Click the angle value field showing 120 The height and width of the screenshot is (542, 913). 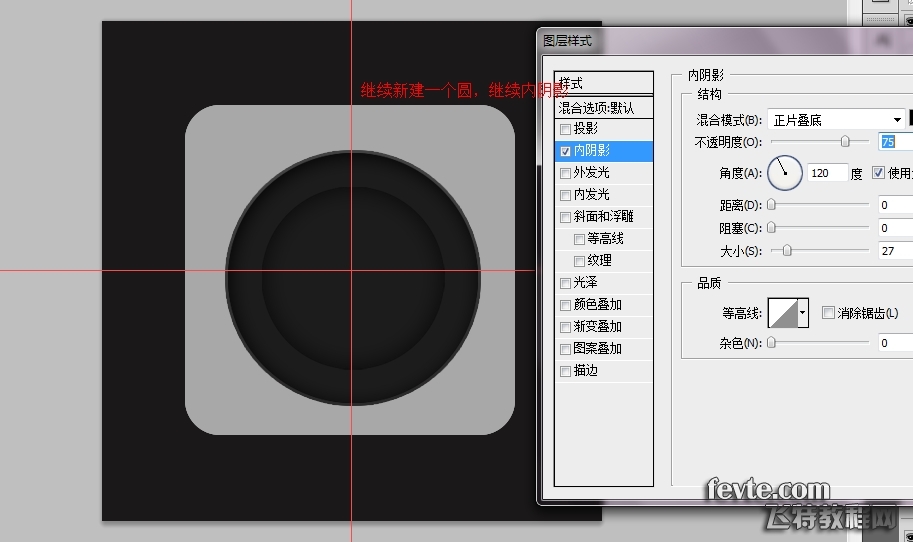pos(826,173)
